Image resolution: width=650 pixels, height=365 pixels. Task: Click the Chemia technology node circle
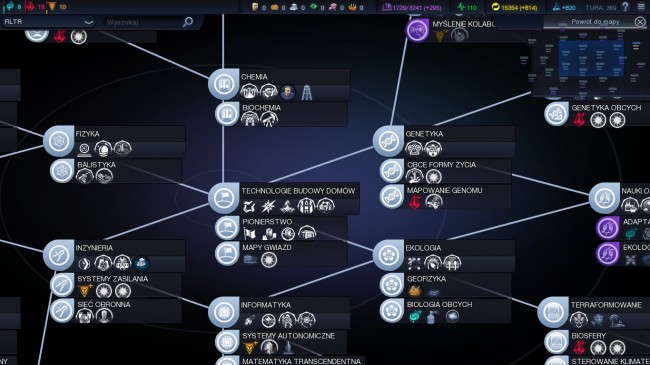223,84
